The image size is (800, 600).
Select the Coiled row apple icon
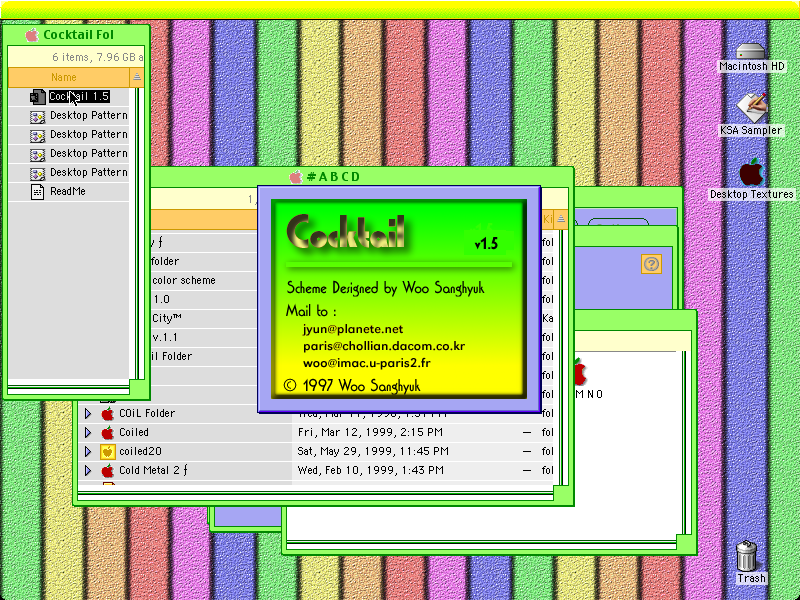107,433
